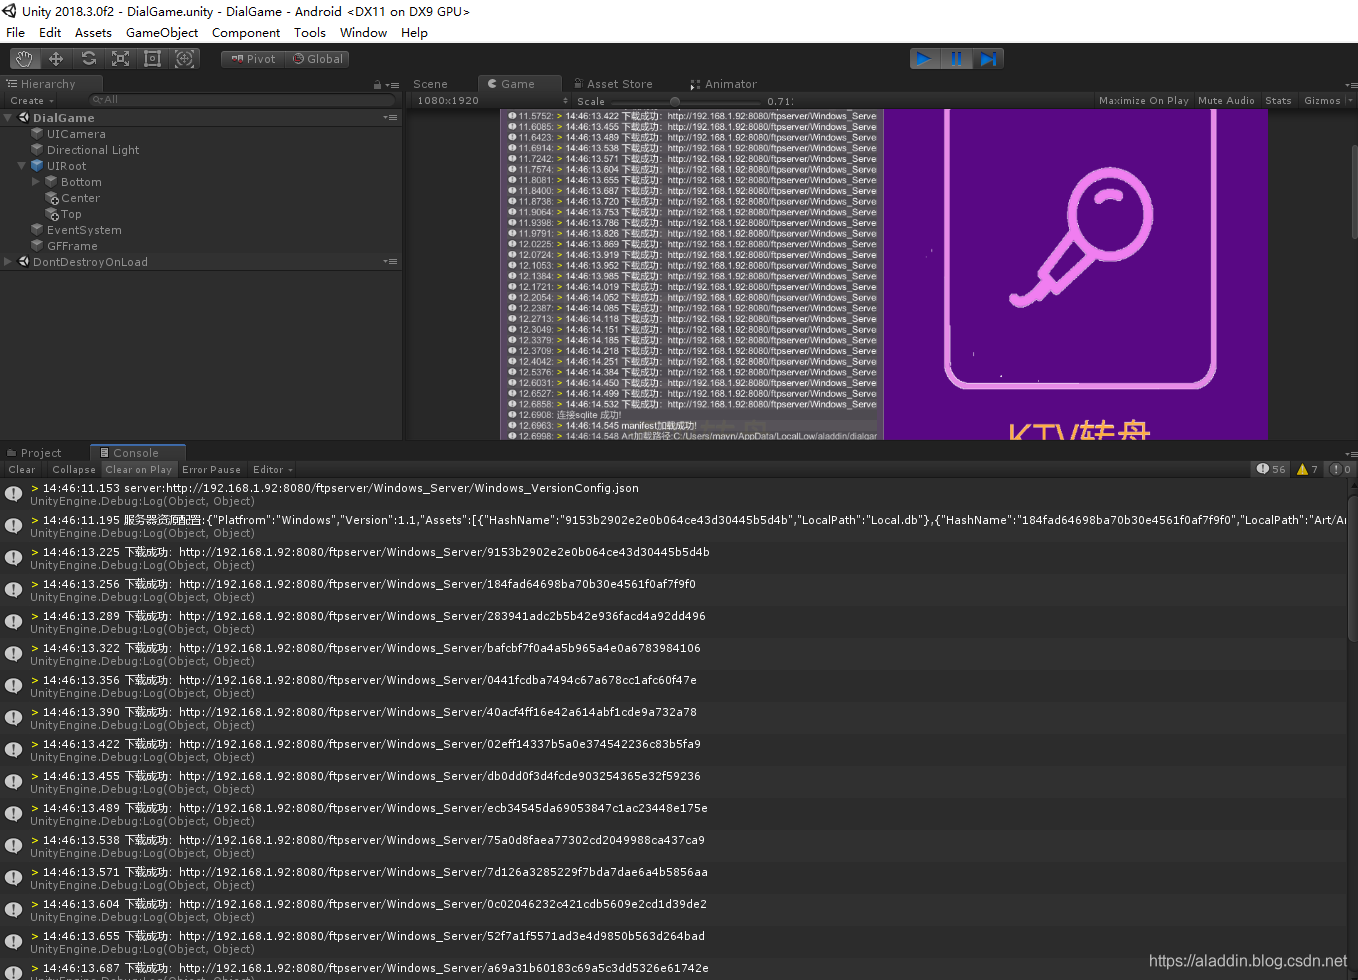Viewport: 1358px width, 980px height.
Task: Select the Center object
Action: tap(80, 198)
